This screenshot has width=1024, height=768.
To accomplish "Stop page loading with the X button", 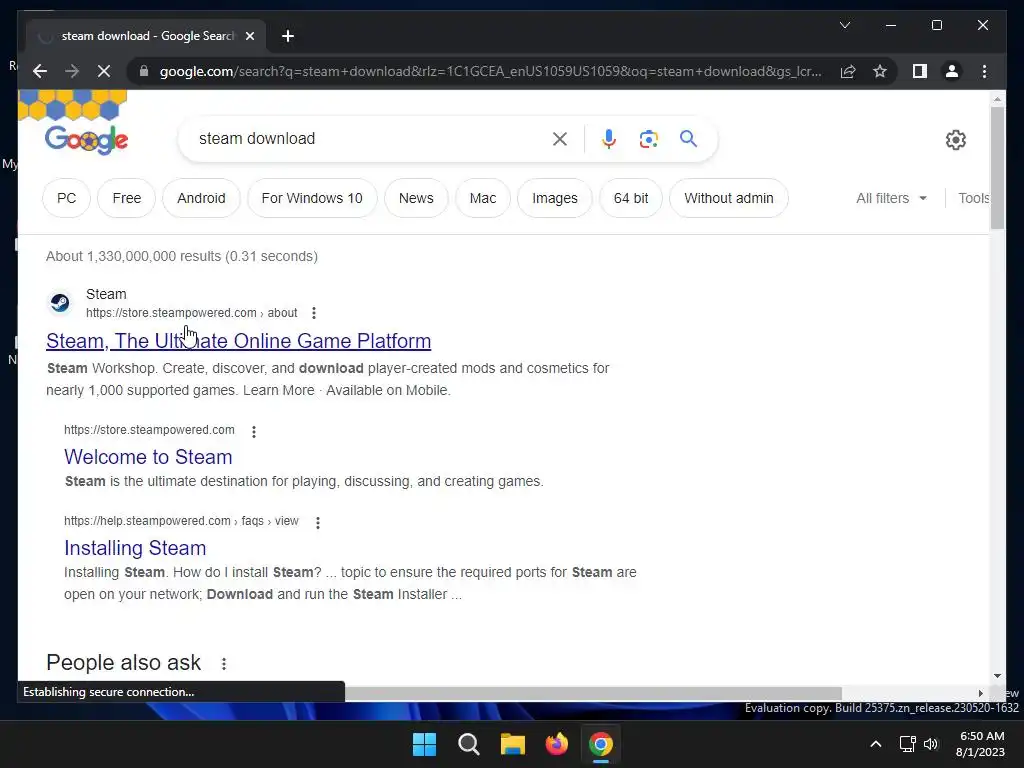I will pos(104,71).
